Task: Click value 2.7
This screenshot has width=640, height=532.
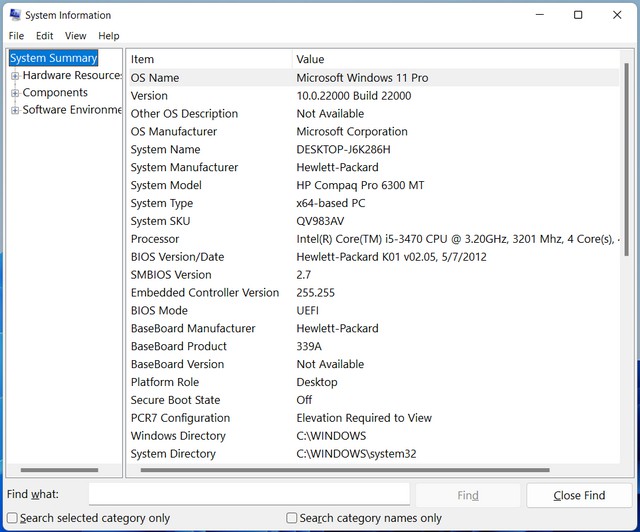Action: 303,275
